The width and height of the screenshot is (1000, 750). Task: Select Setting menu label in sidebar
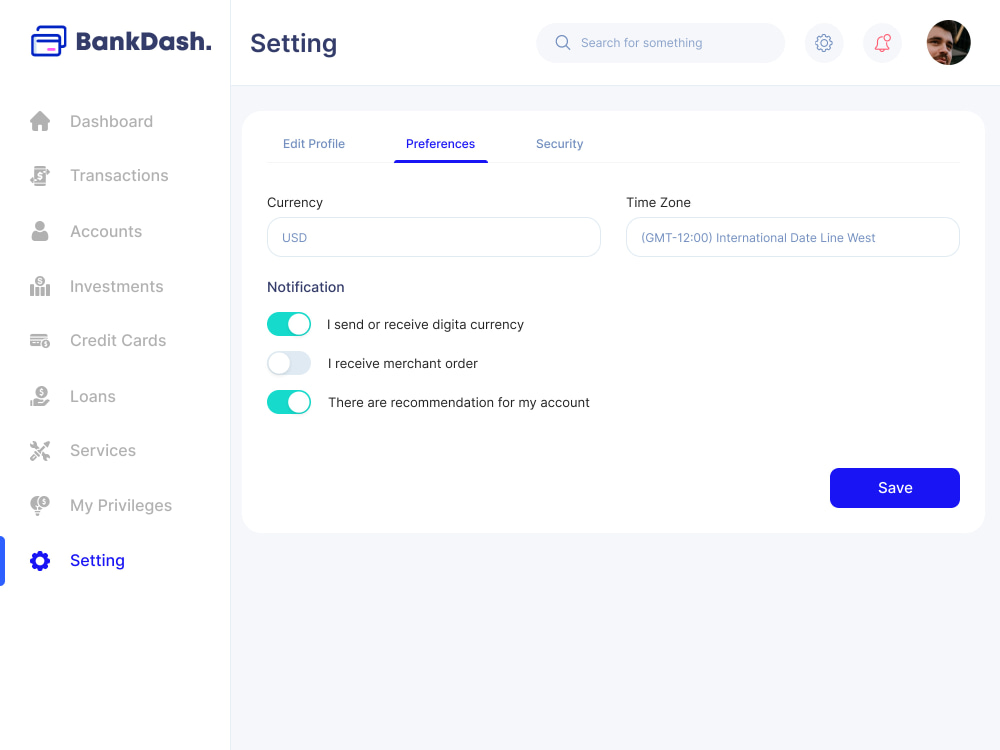tap(98, 561)
